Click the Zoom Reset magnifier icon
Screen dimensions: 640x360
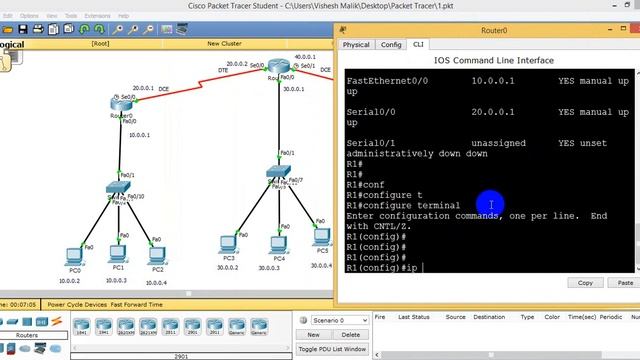[x=133, y=29]
